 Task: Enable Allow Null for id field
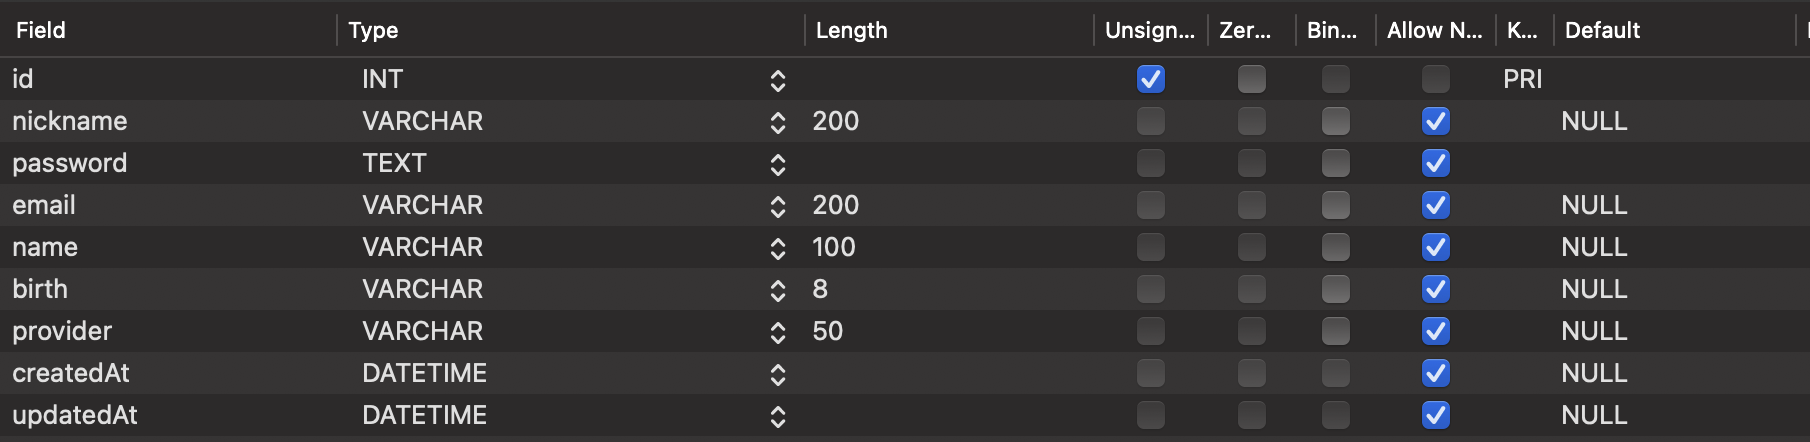point(1436,79)
